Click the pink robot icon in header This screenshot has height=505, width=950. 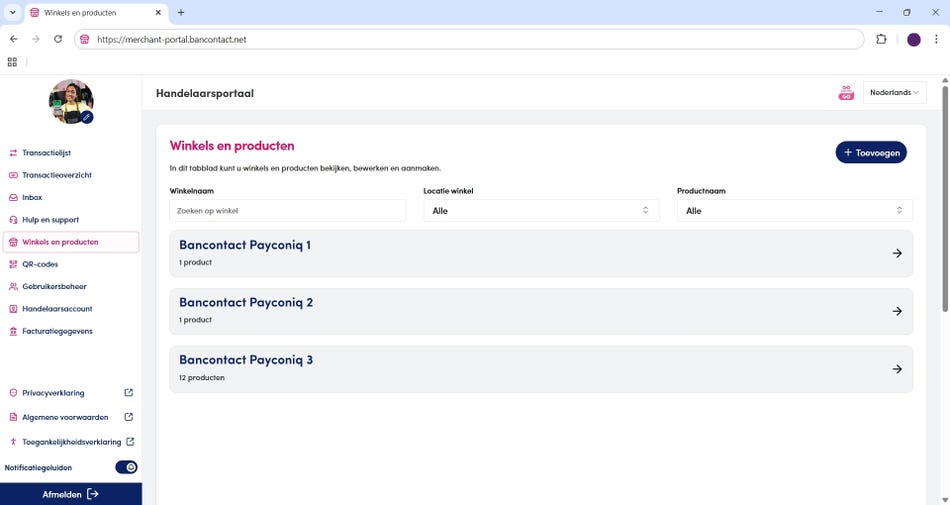(x=846, y=93)
